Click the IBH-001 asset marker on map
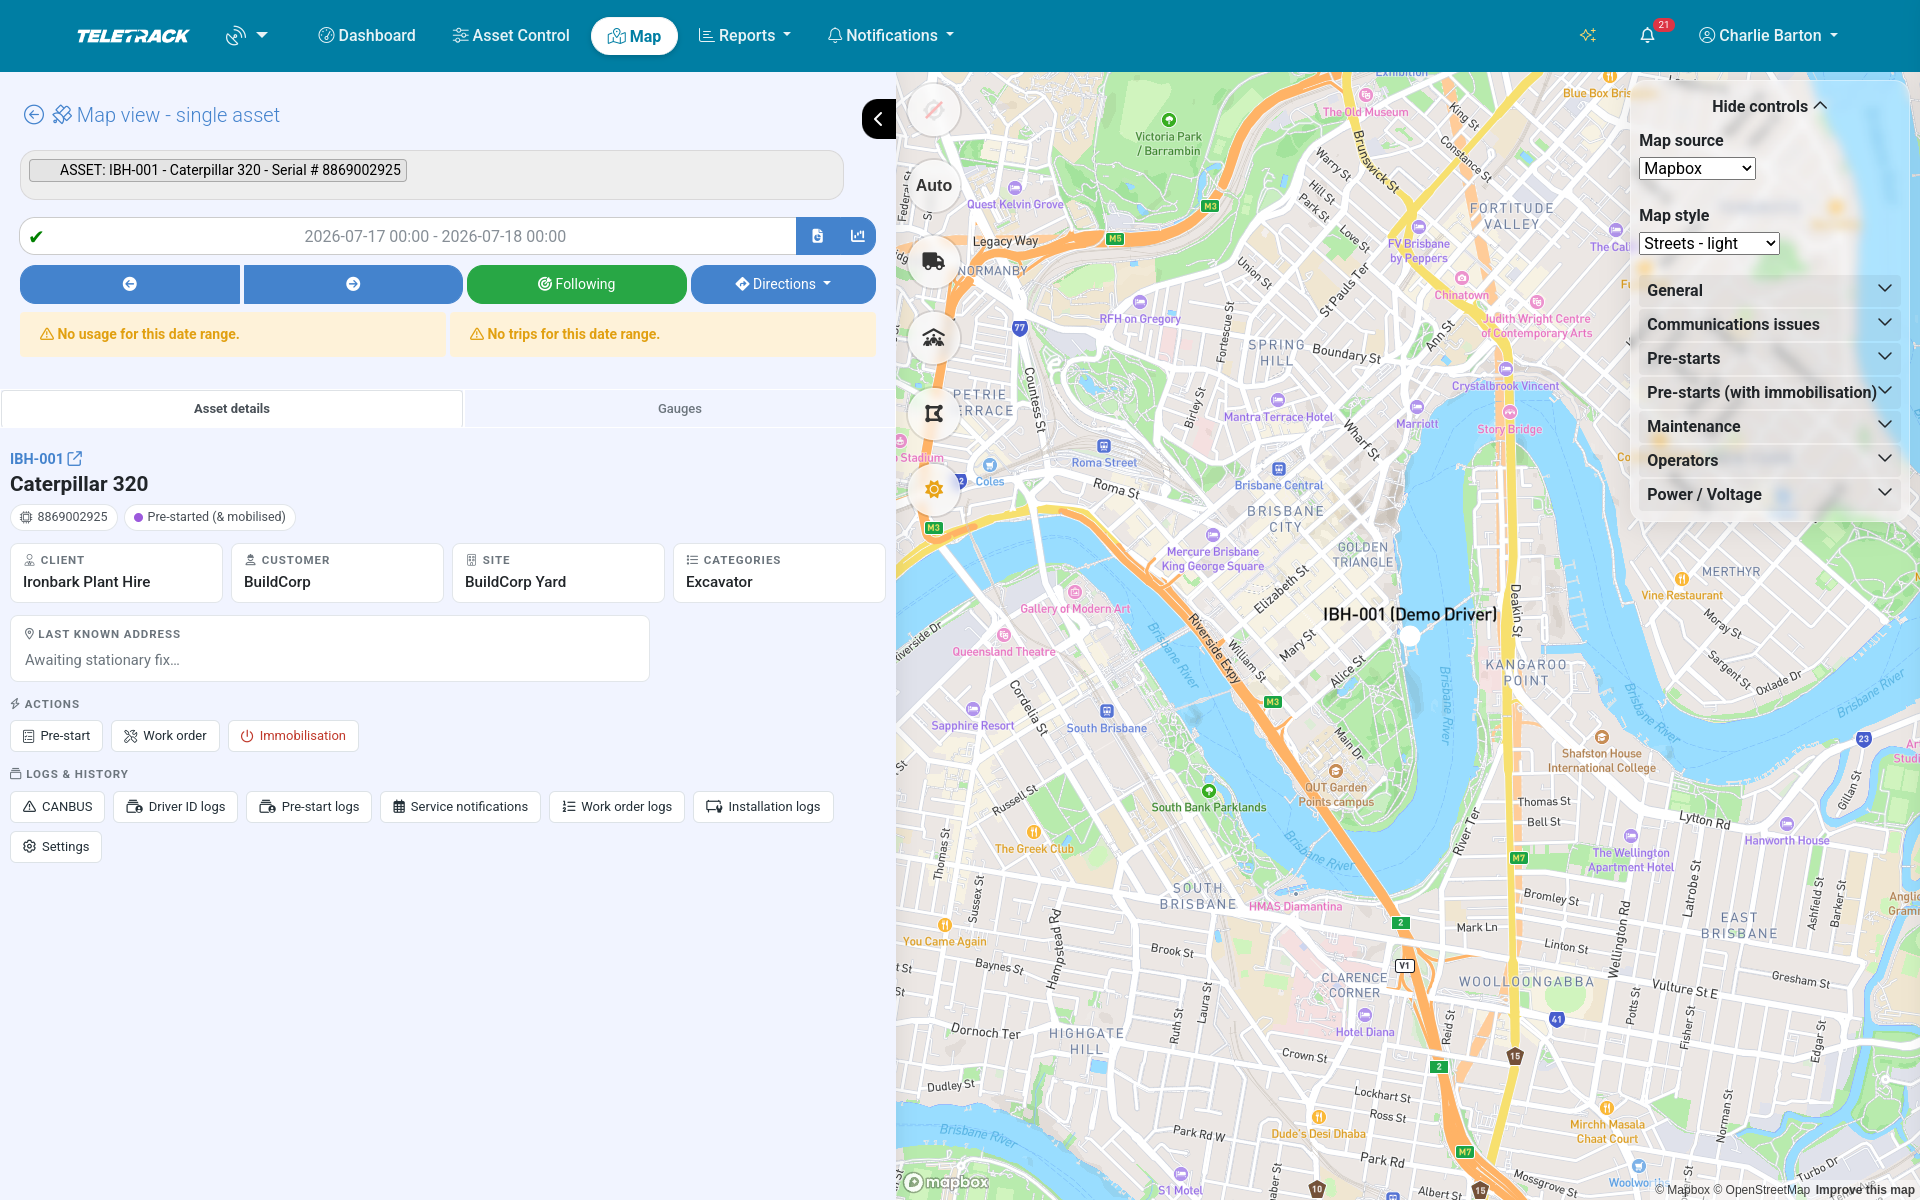The image size is (1920, 1200). [x=1410, y=635]
